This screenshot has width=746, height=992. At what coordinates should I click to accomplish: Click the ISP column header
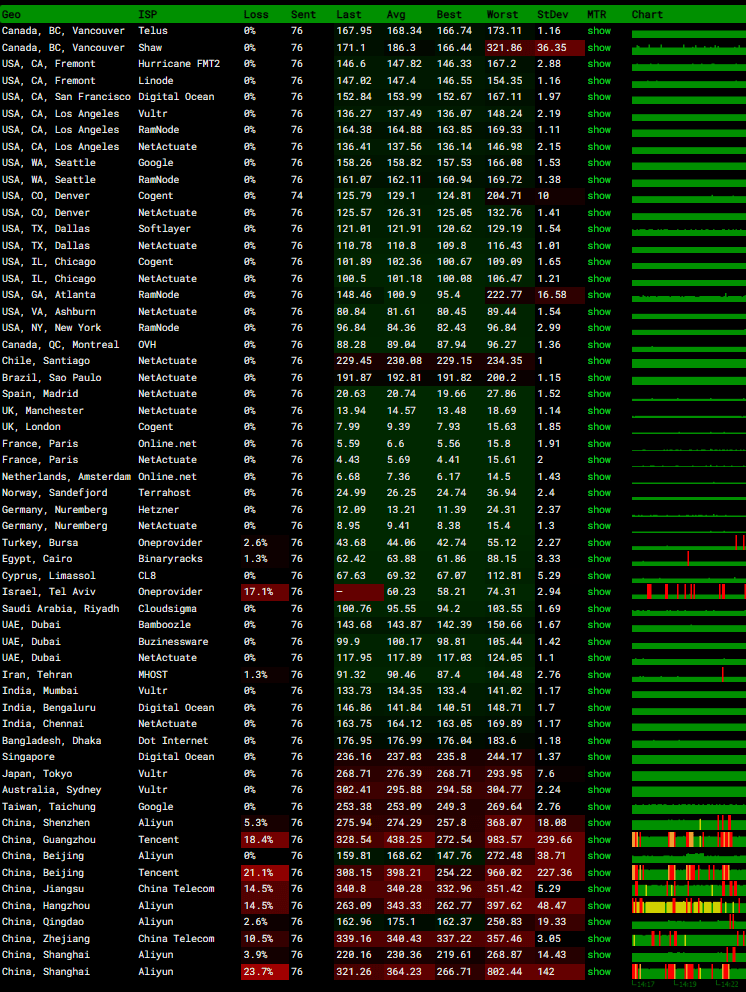pyautogui.click(x=147, y=15)
